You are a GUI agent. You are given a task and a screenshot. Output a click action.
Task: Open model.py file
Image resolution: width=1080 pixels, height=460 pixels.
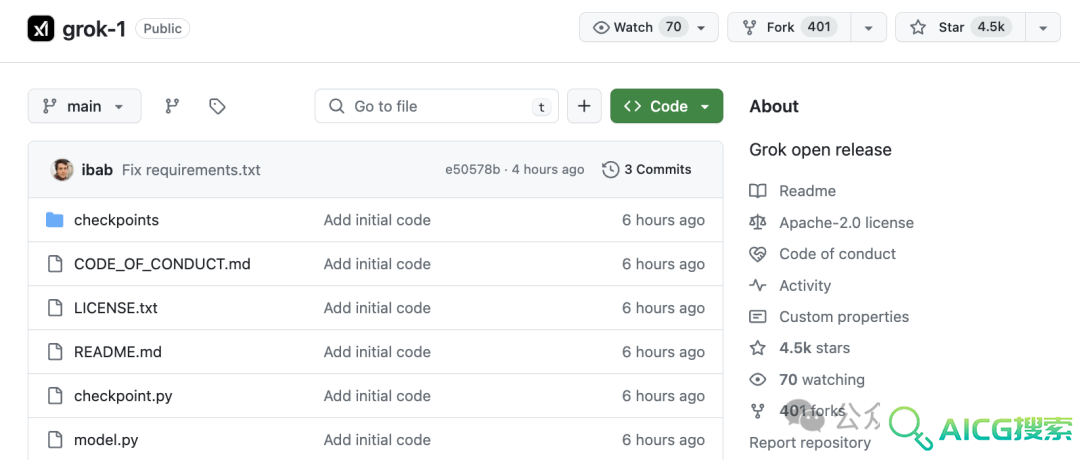(106, 440)
